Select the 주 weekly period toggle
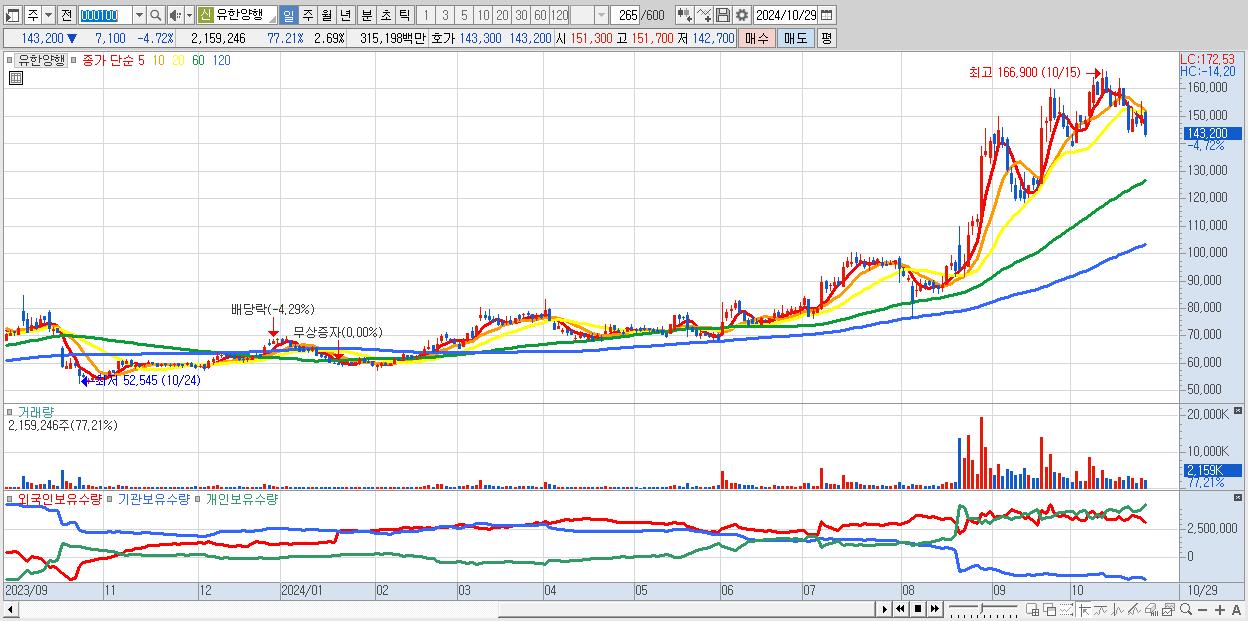1248x621 pixels. (307, 16)
